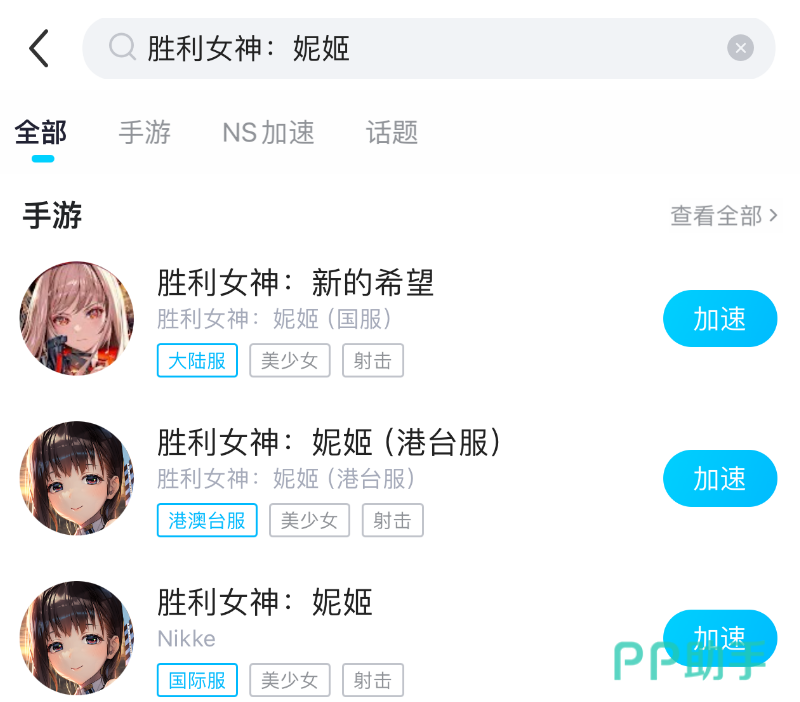
Task: Click 加速 for 妮姬 (港台服)
Action: (720, 479)
